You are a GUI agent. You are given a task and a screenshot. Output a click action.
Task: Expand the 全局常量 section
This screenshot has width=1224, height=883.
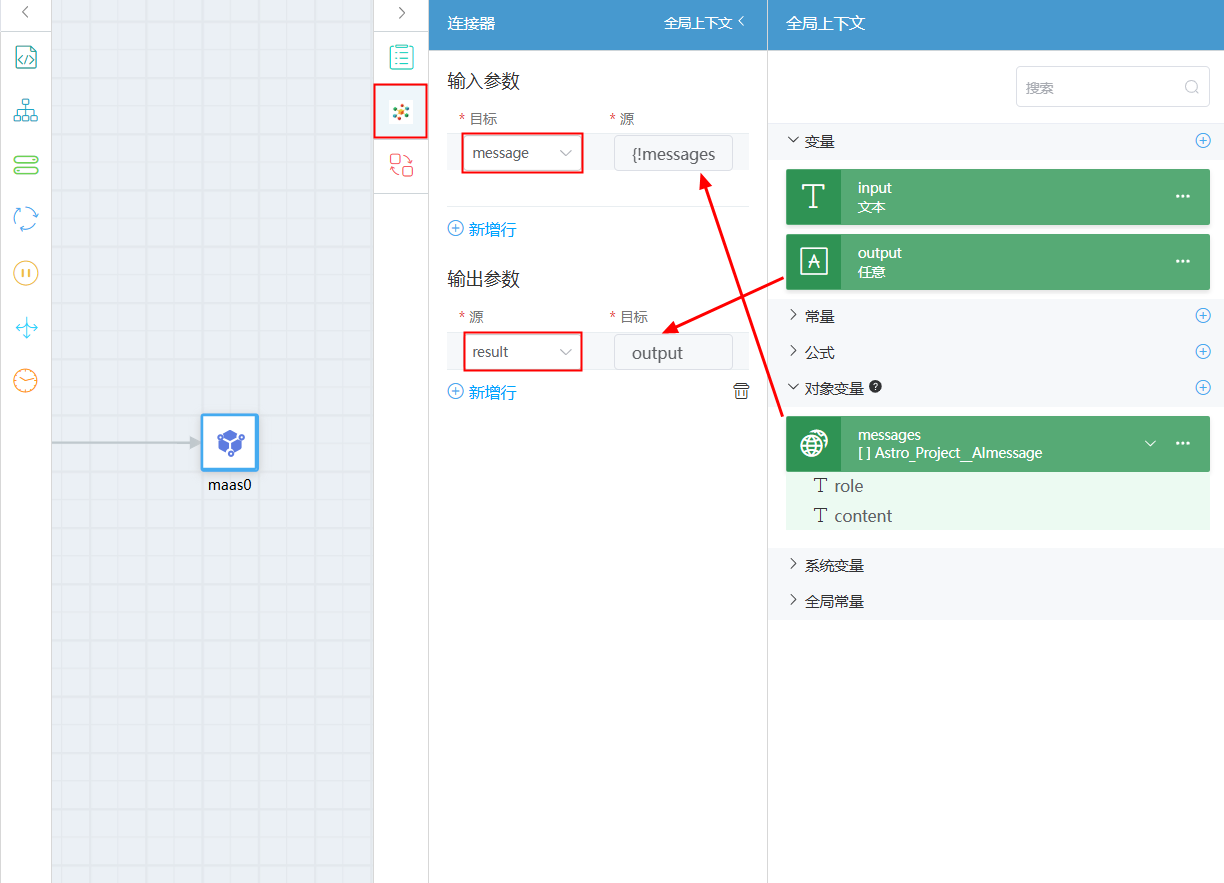pos(794,601)
